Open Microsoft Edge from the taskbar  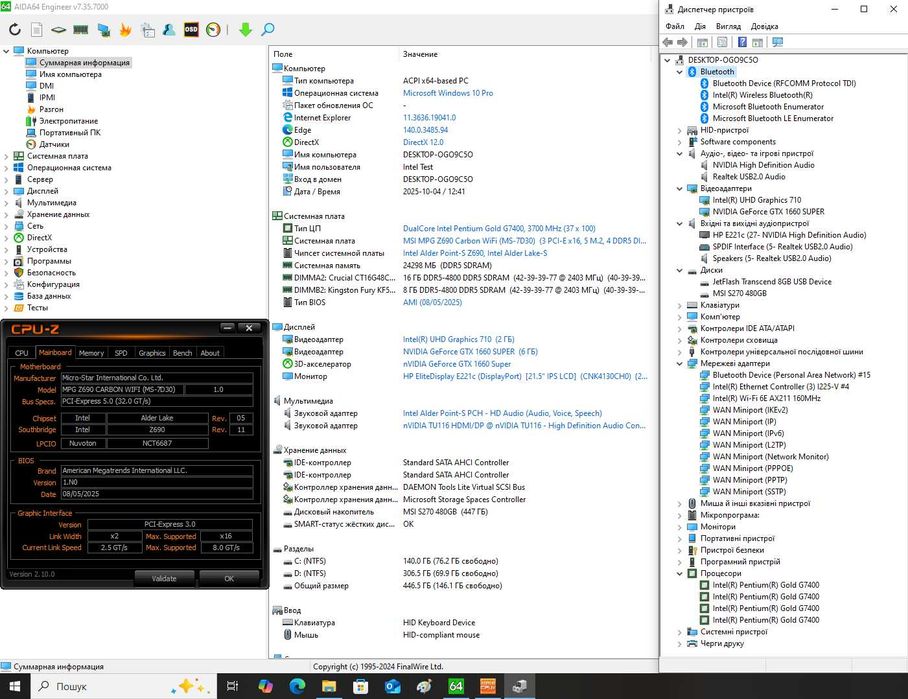pos(297,686)
